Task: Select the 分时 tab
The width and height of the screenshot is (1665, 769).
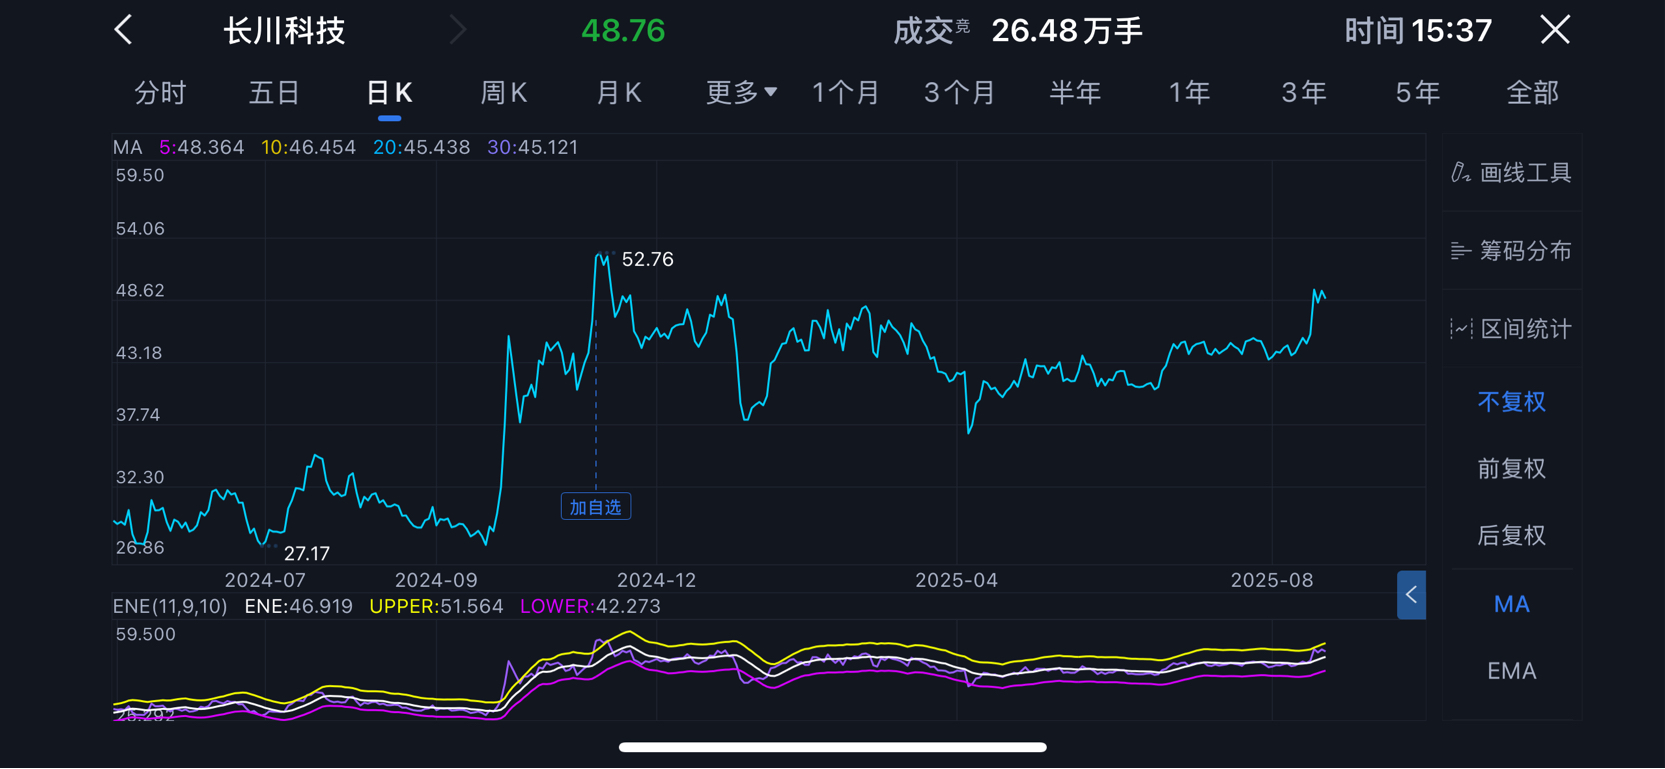Action: (160, 93)
